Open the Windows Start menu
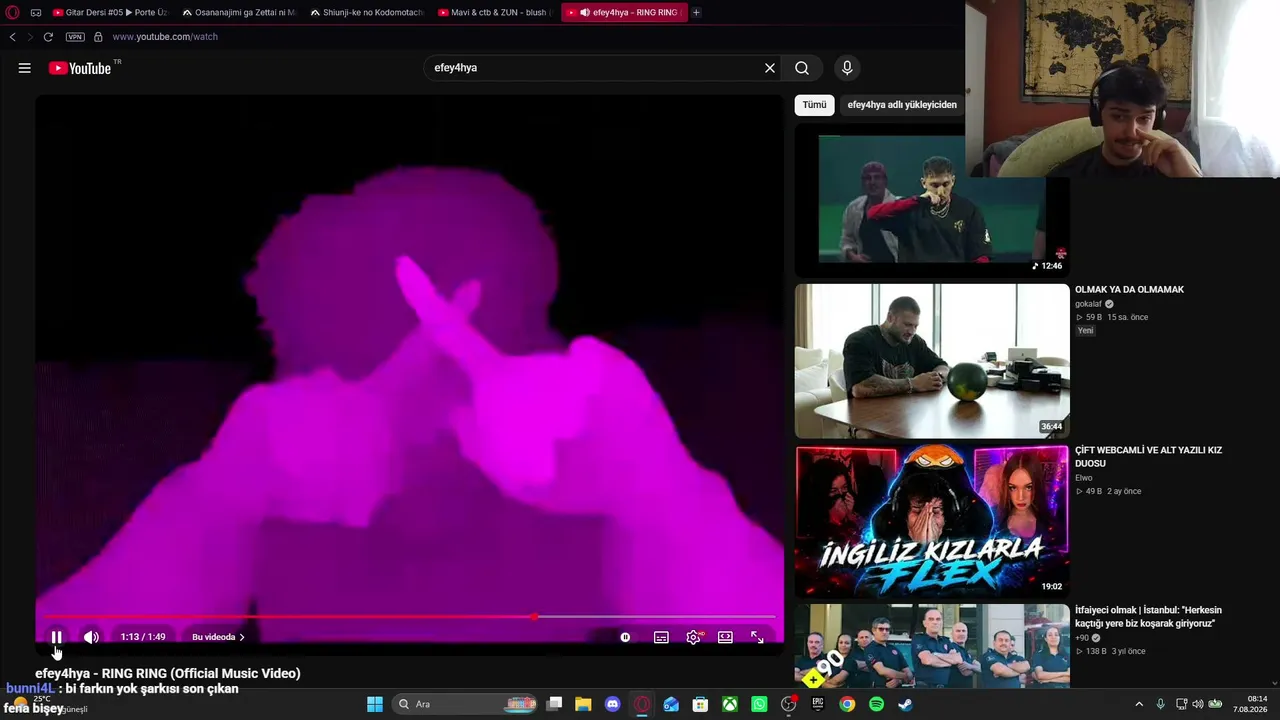 pyautogui.click(x=375, y=704)
